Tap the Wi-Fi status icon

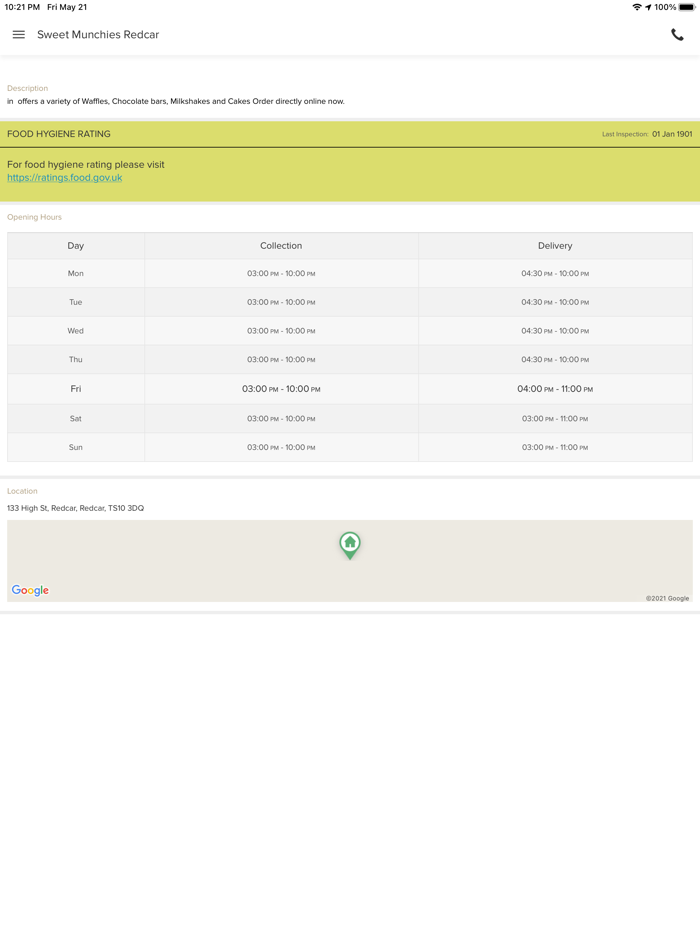[x=637, y=7]
